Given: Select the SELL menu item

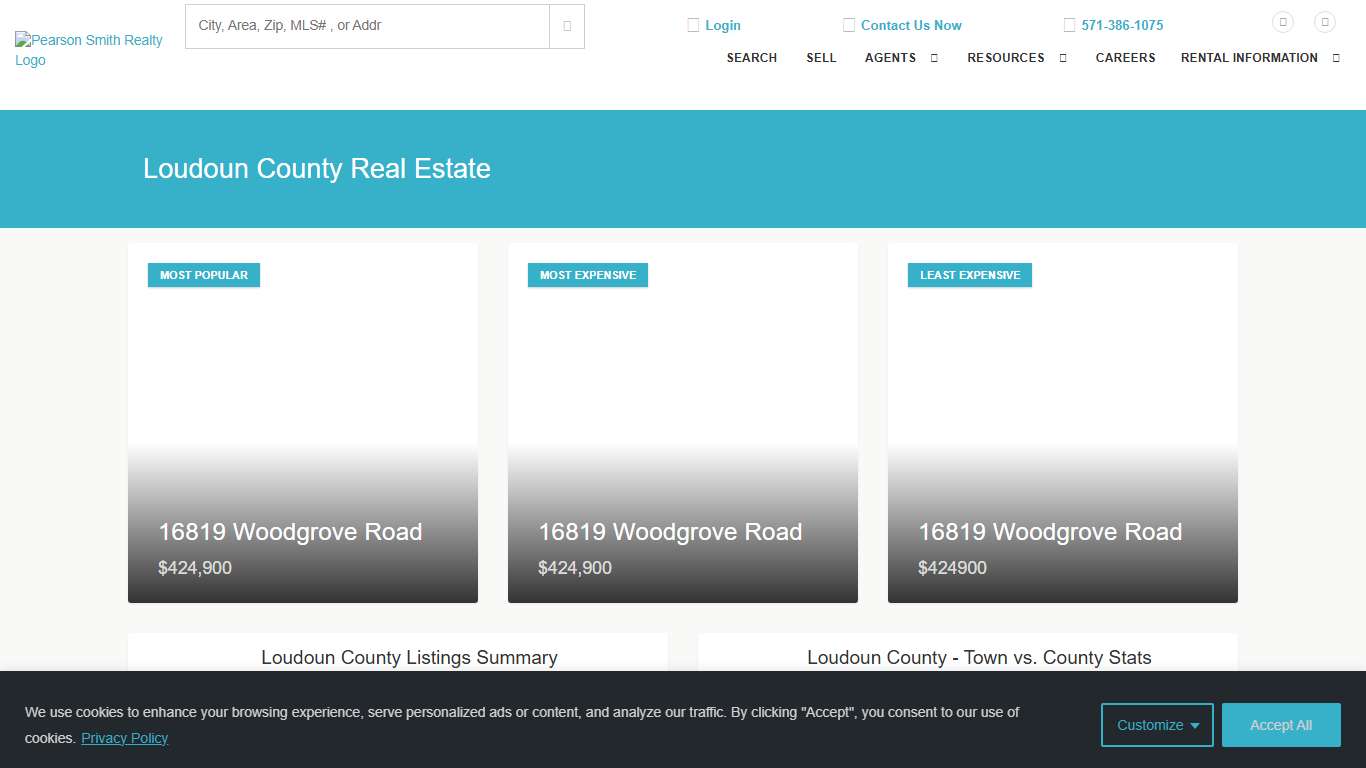Looking at the screenshot, I should pyautogui.click(x=821, y=58).
